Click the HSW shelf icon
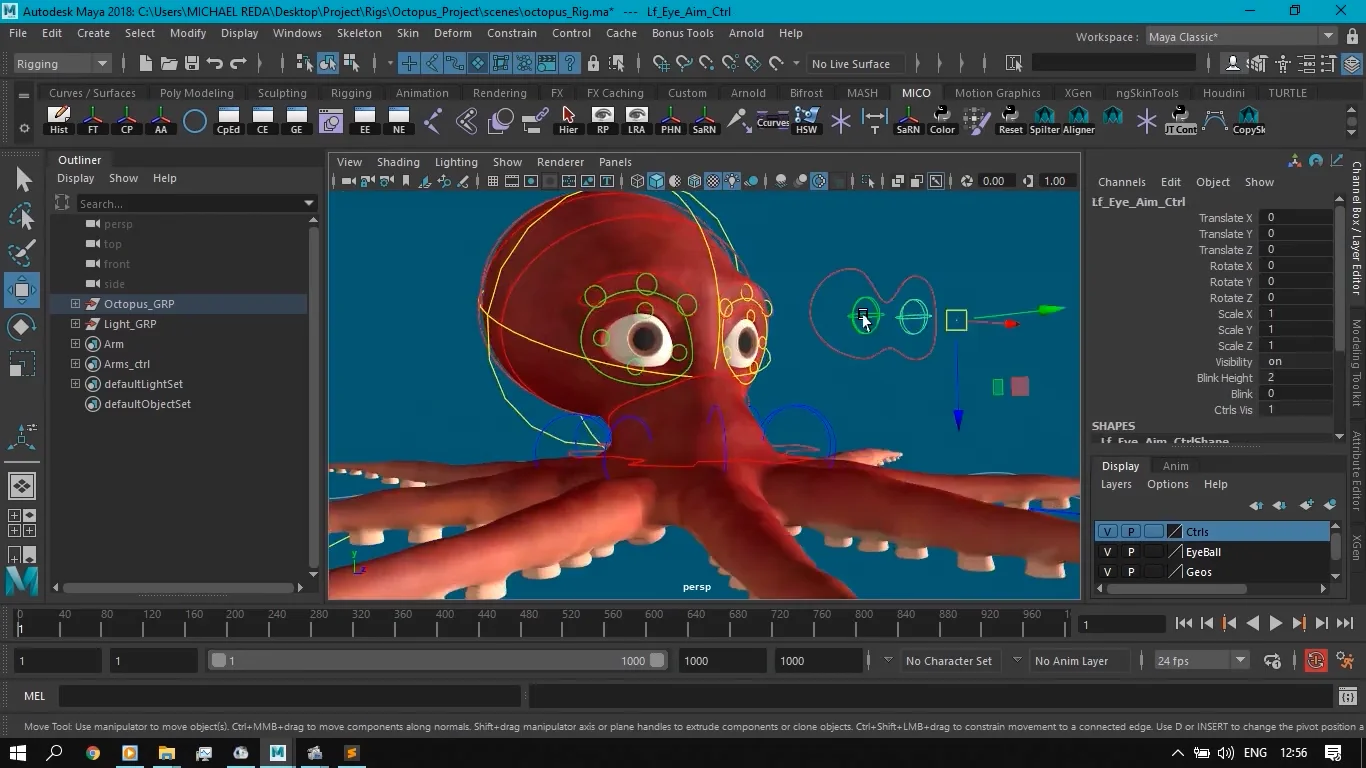This screenshot has width=1366, height=768. pyautogui.click(x=806, y=120)
